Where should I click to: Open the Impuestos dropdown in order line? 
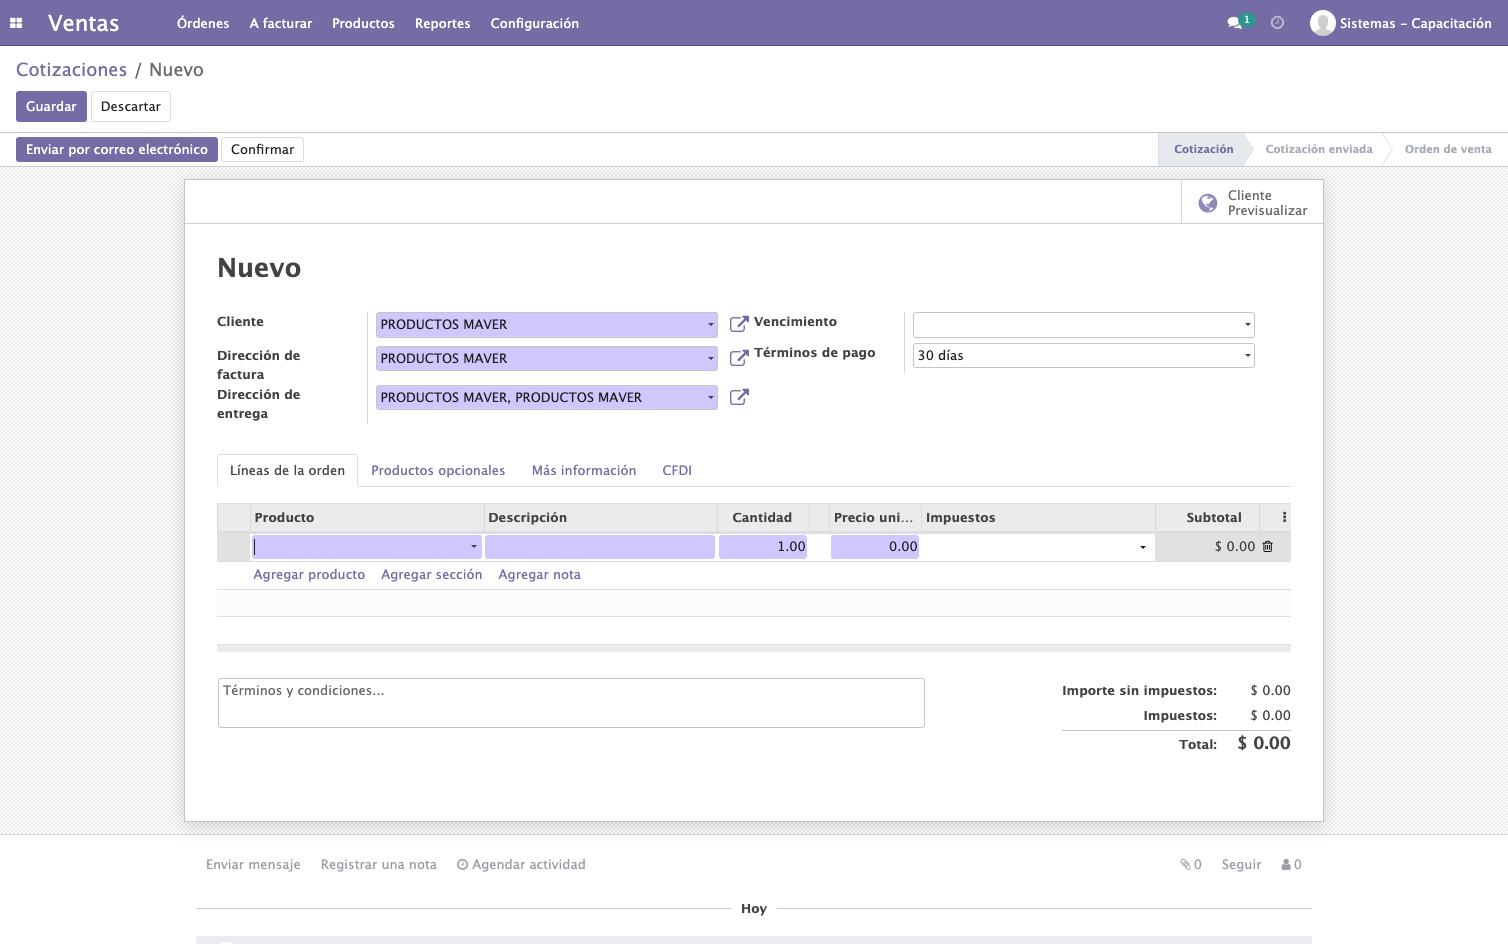tap(1143, 547)
